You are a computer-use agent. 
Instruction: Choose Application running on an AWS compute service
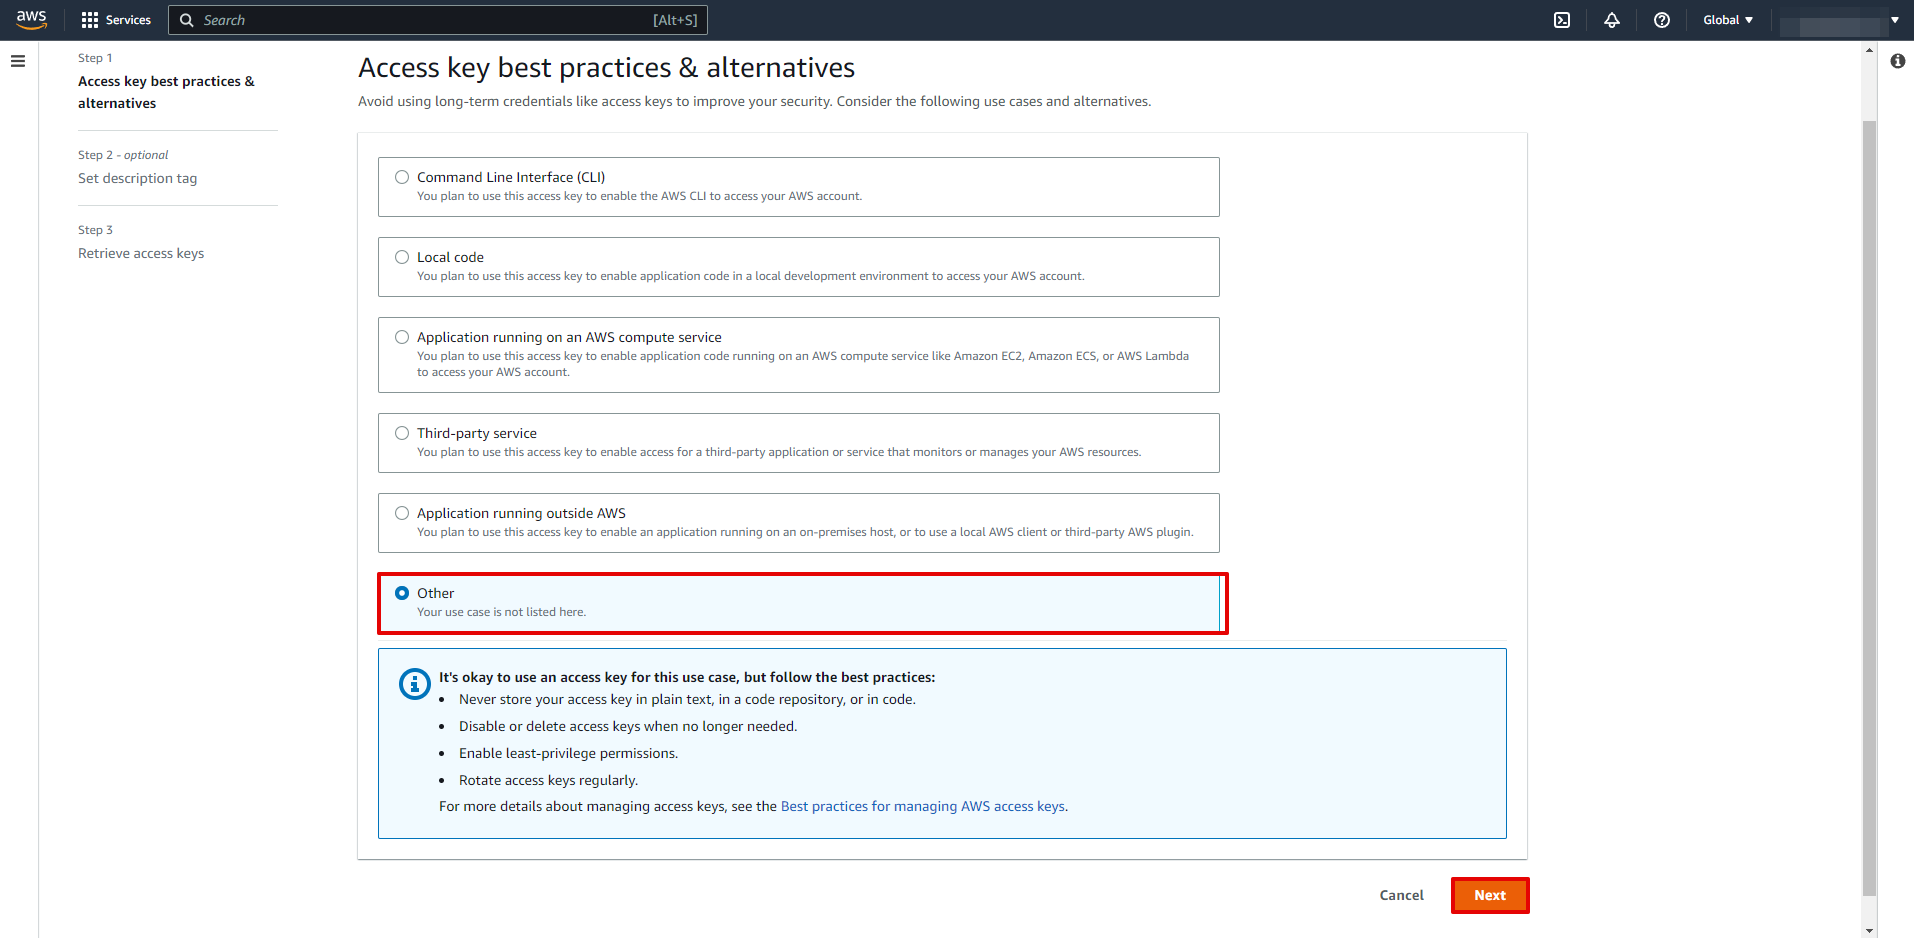[x=402, y=337]
